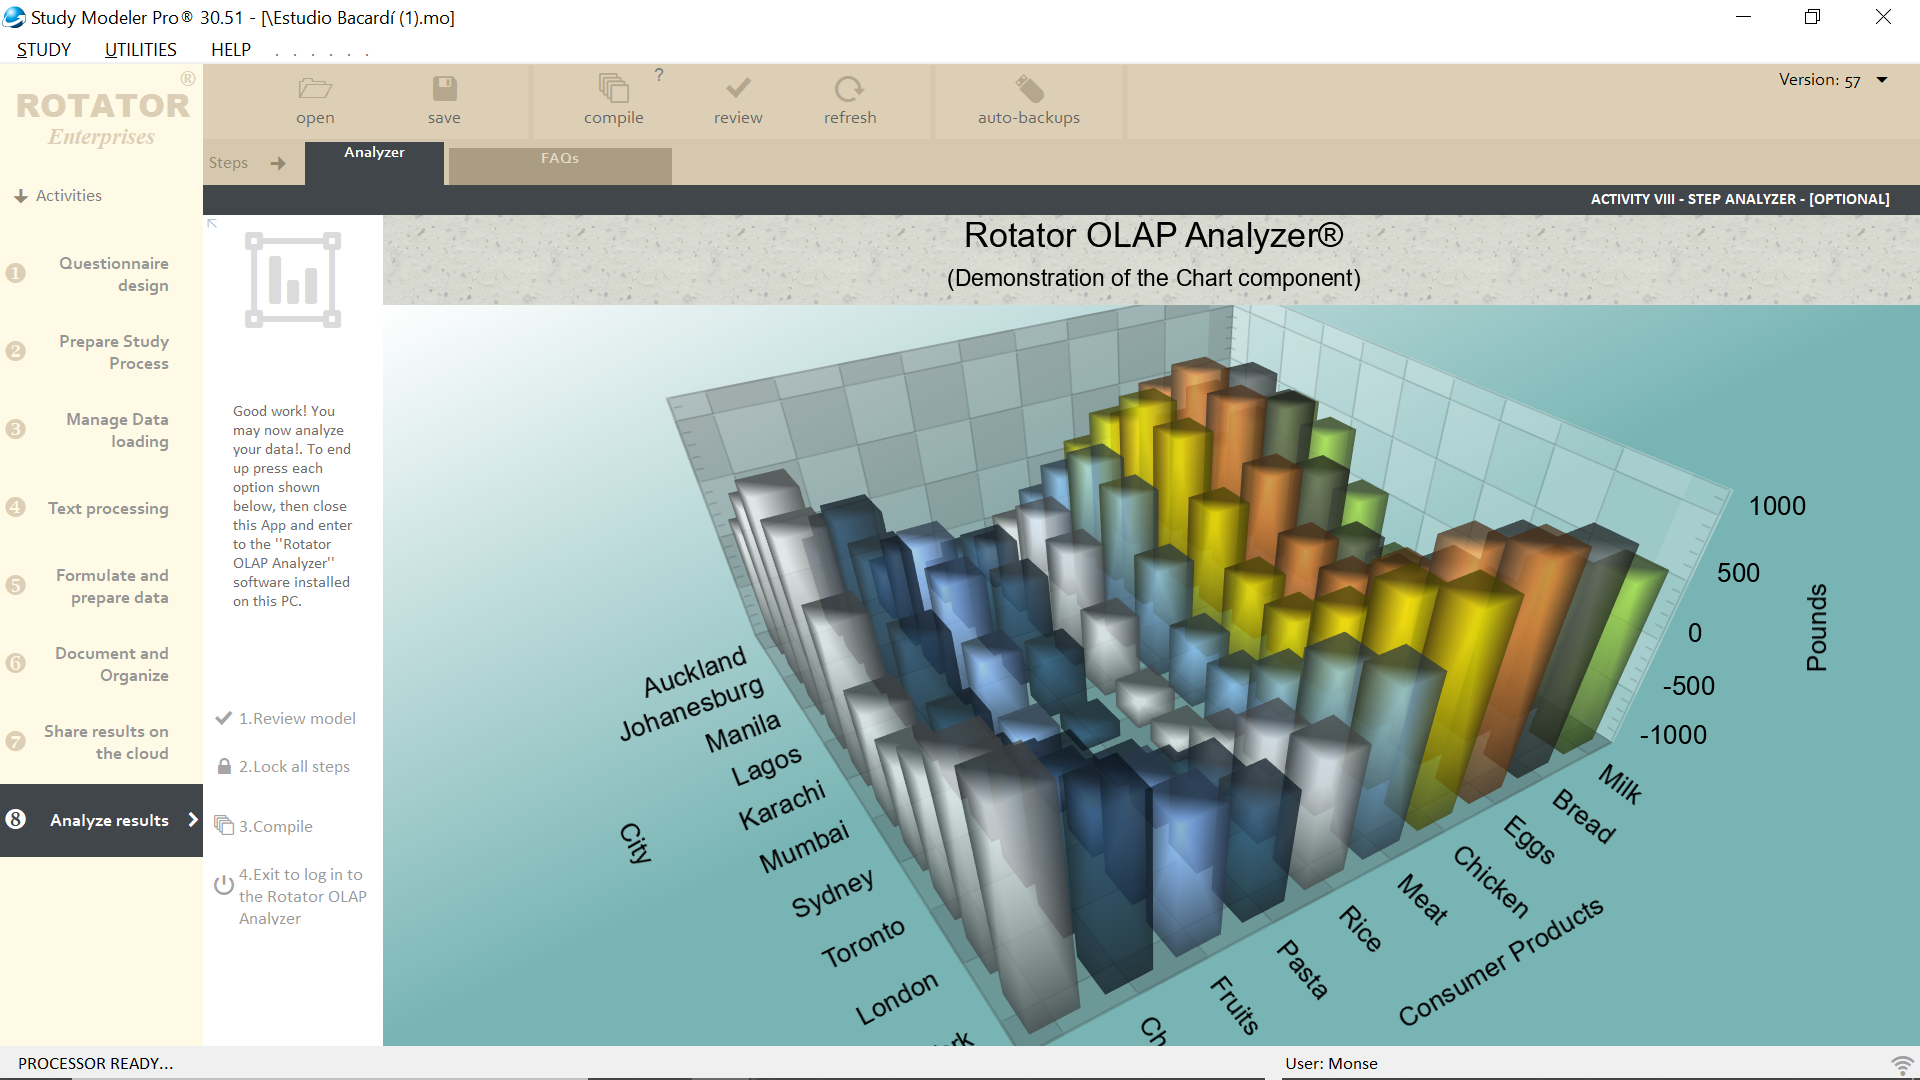
Task: Toggle the Review model step checkmark
Action: click(x=223, y=717)
